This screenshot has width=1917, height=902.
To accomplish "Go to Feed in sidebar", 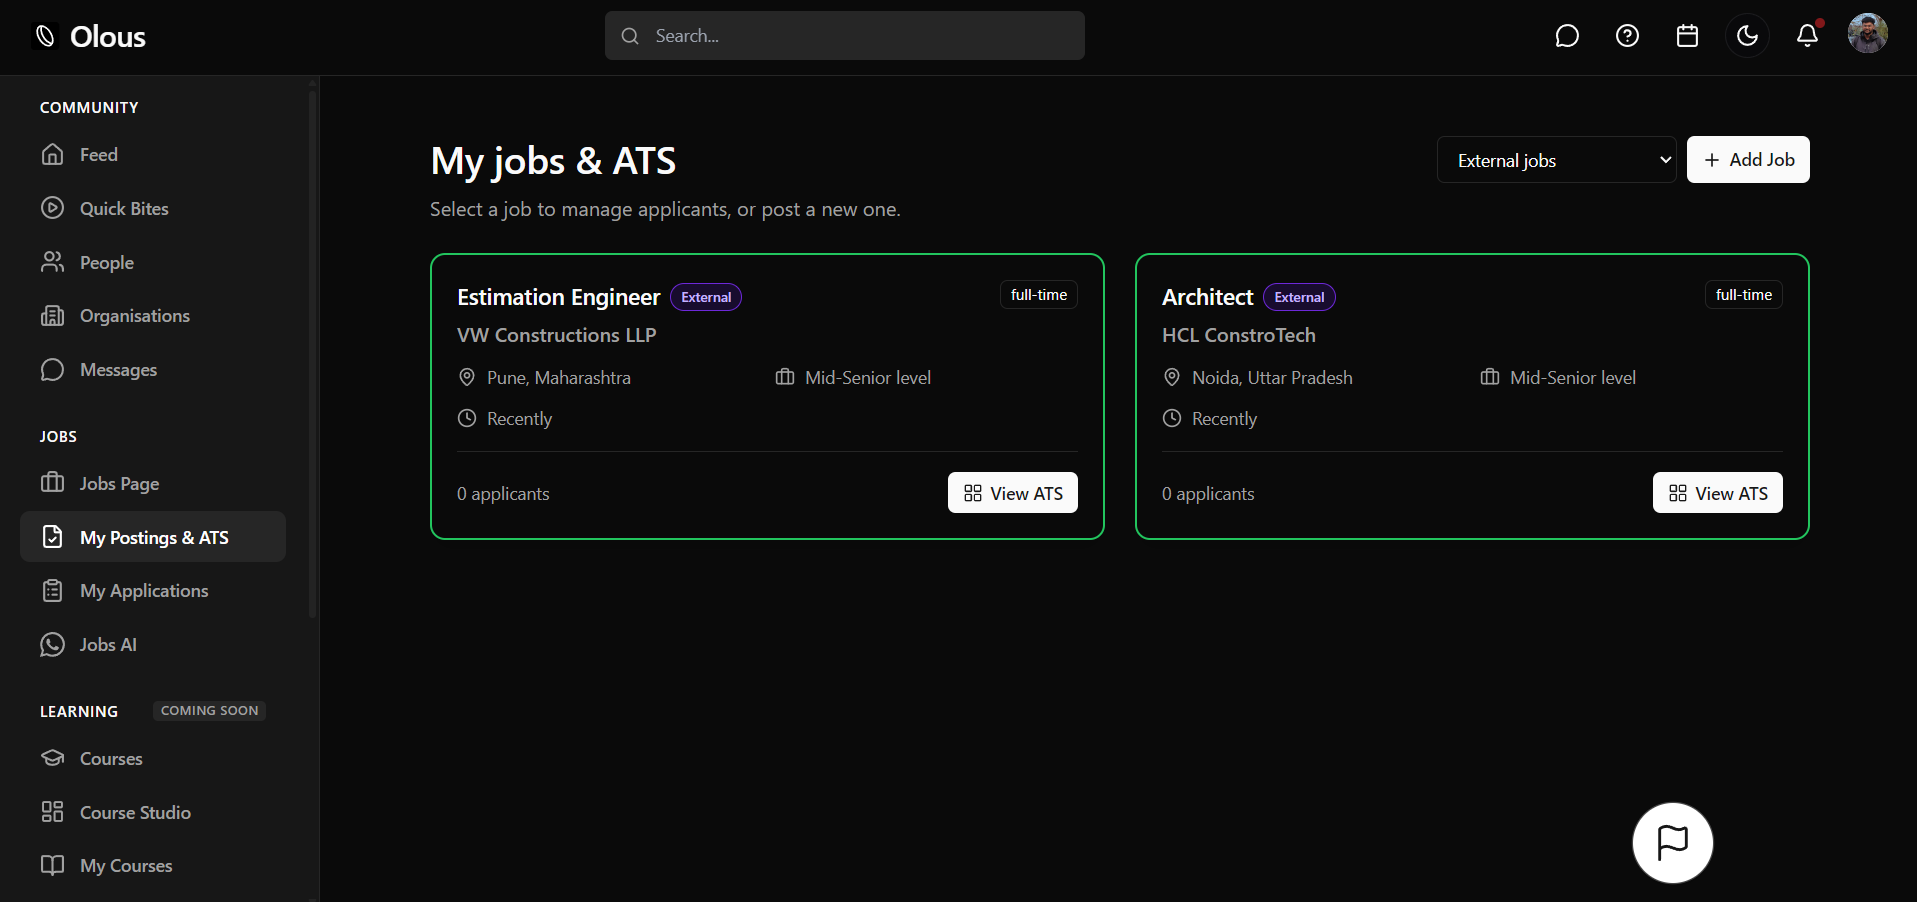I will [x=153, y=155].
